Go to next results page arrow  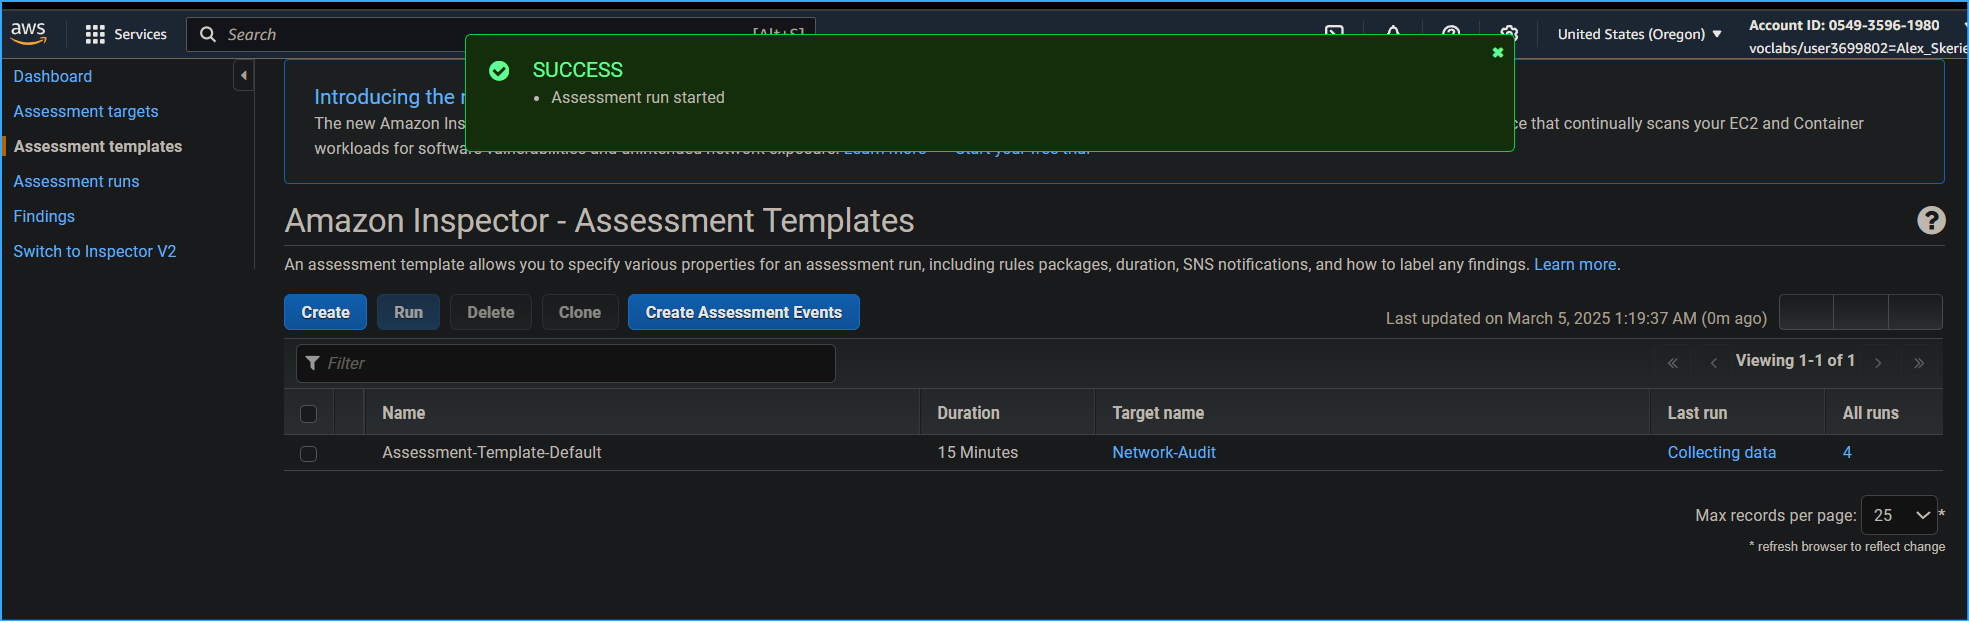click(1878, 363)
